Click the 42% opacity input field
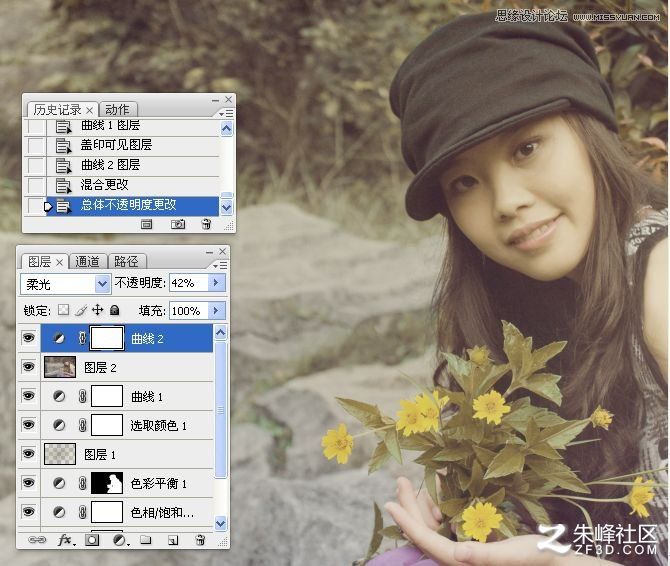This screenshot has width=670, height=566. tap(188, 283)
